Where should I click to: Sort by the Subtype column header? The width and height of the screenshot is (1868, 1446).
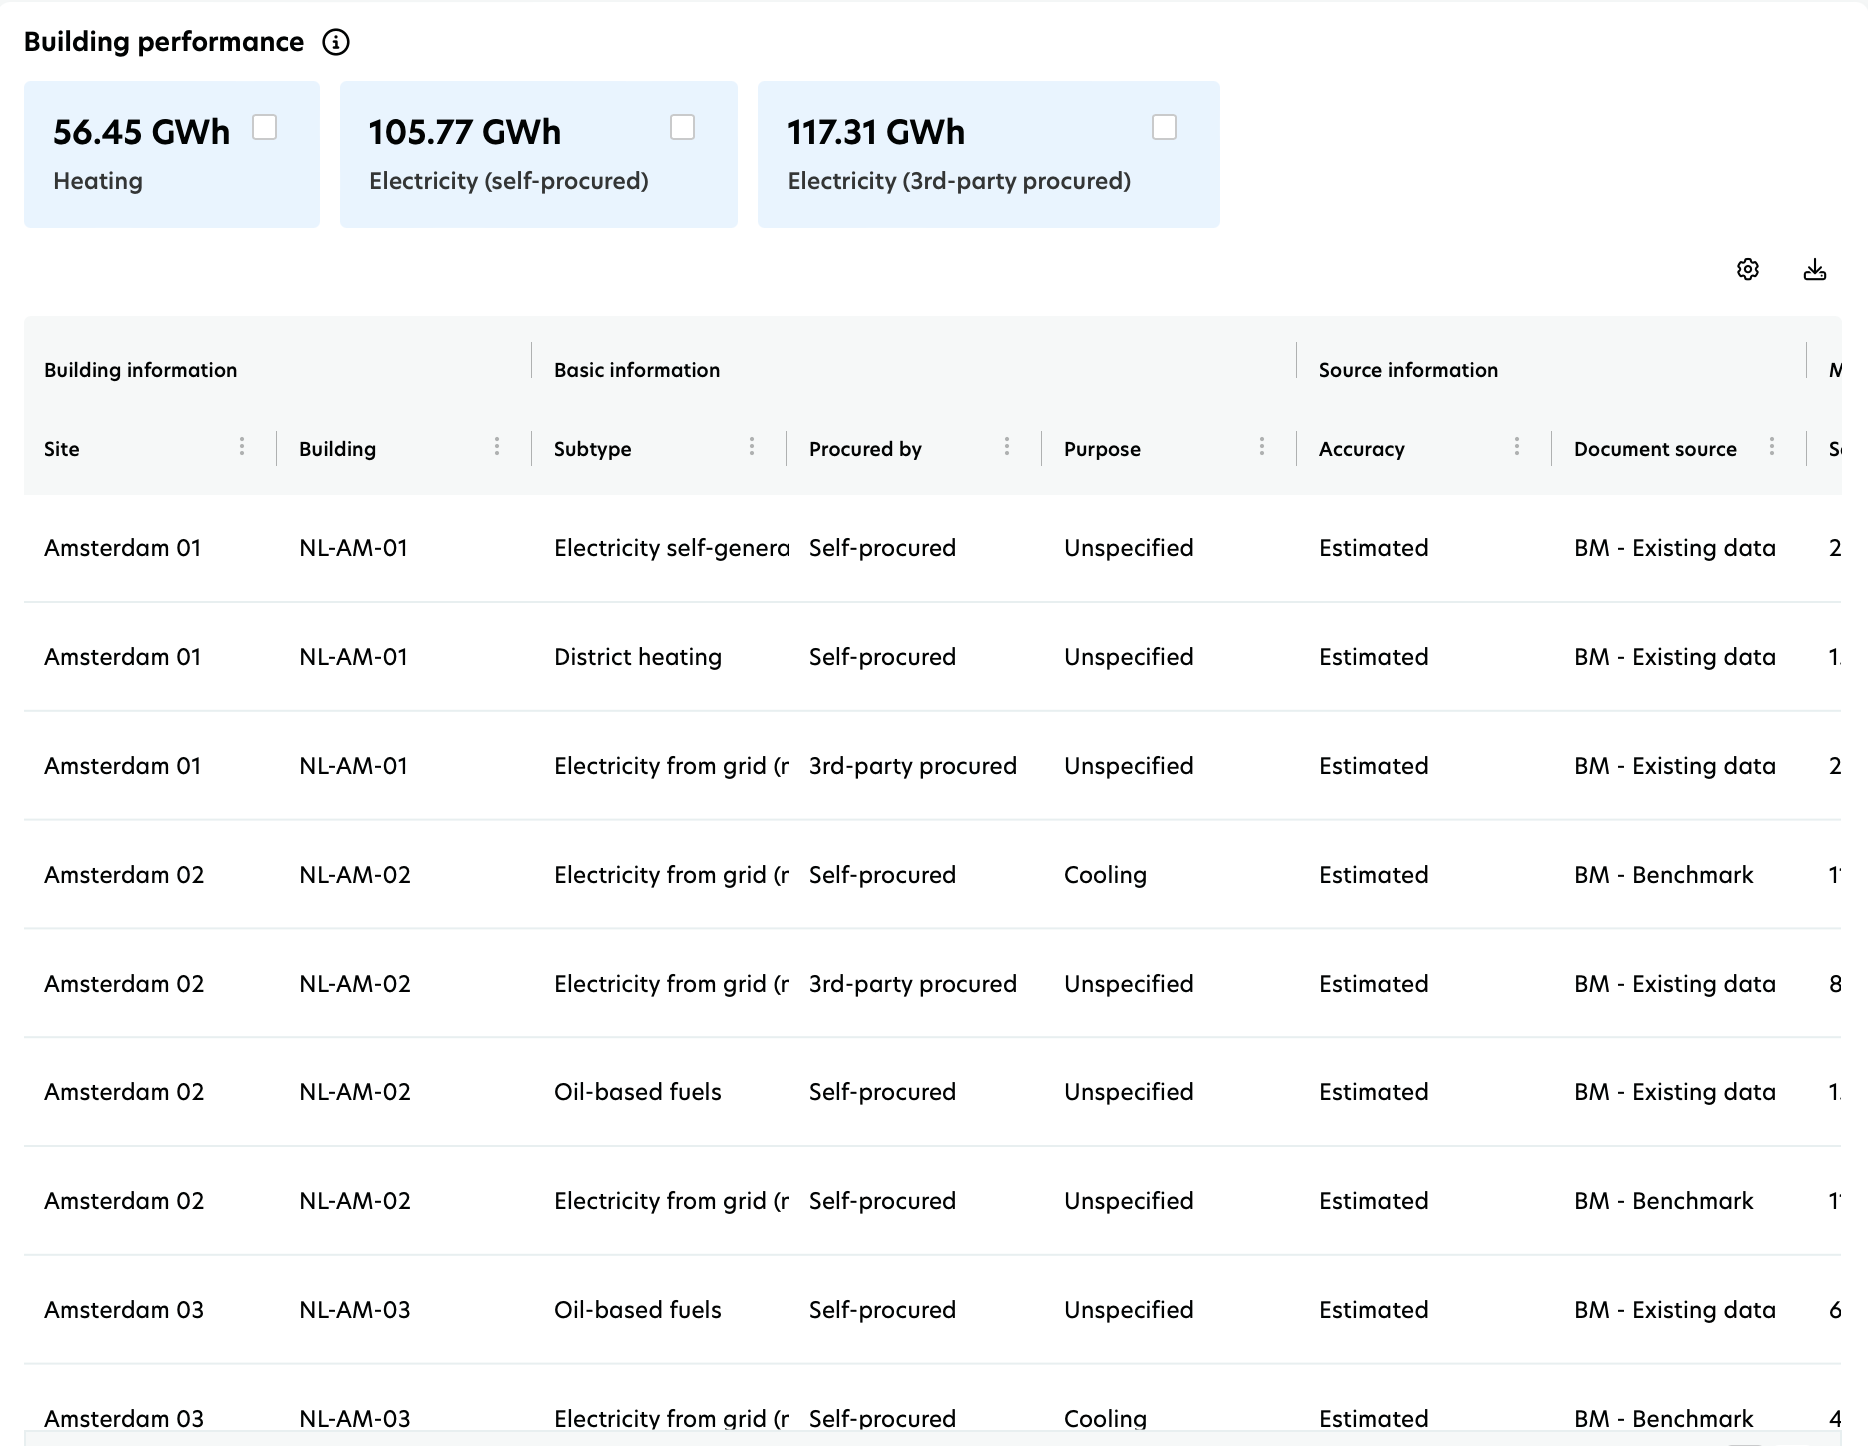tap(592, 449)
